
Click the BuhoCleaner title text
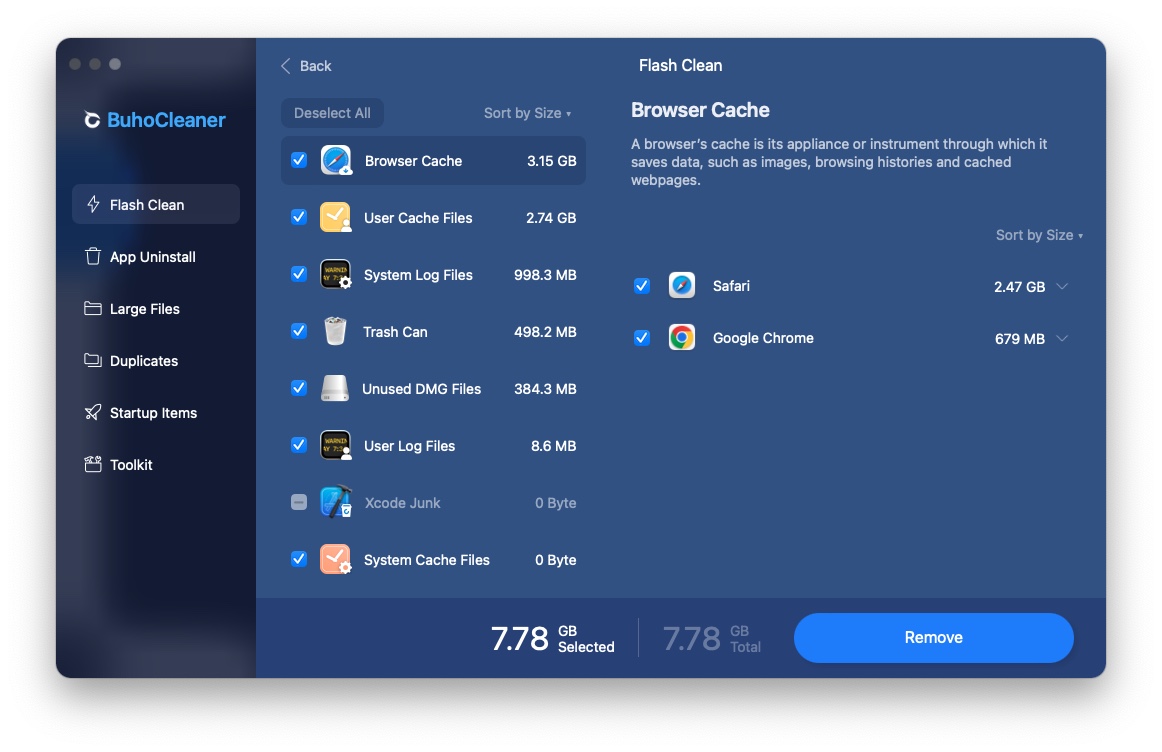(166, 120)
